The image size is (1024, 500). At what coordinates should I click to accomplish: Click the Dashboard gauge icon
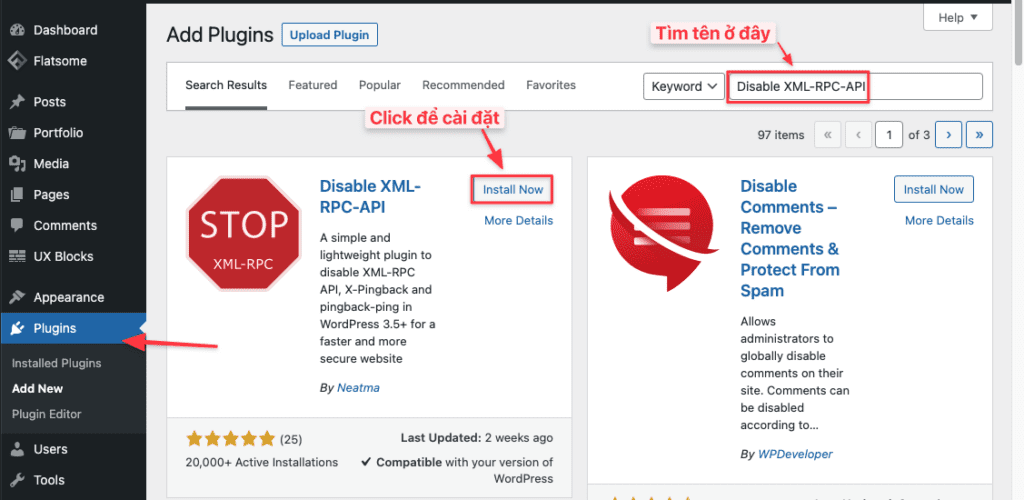point(17,30)
